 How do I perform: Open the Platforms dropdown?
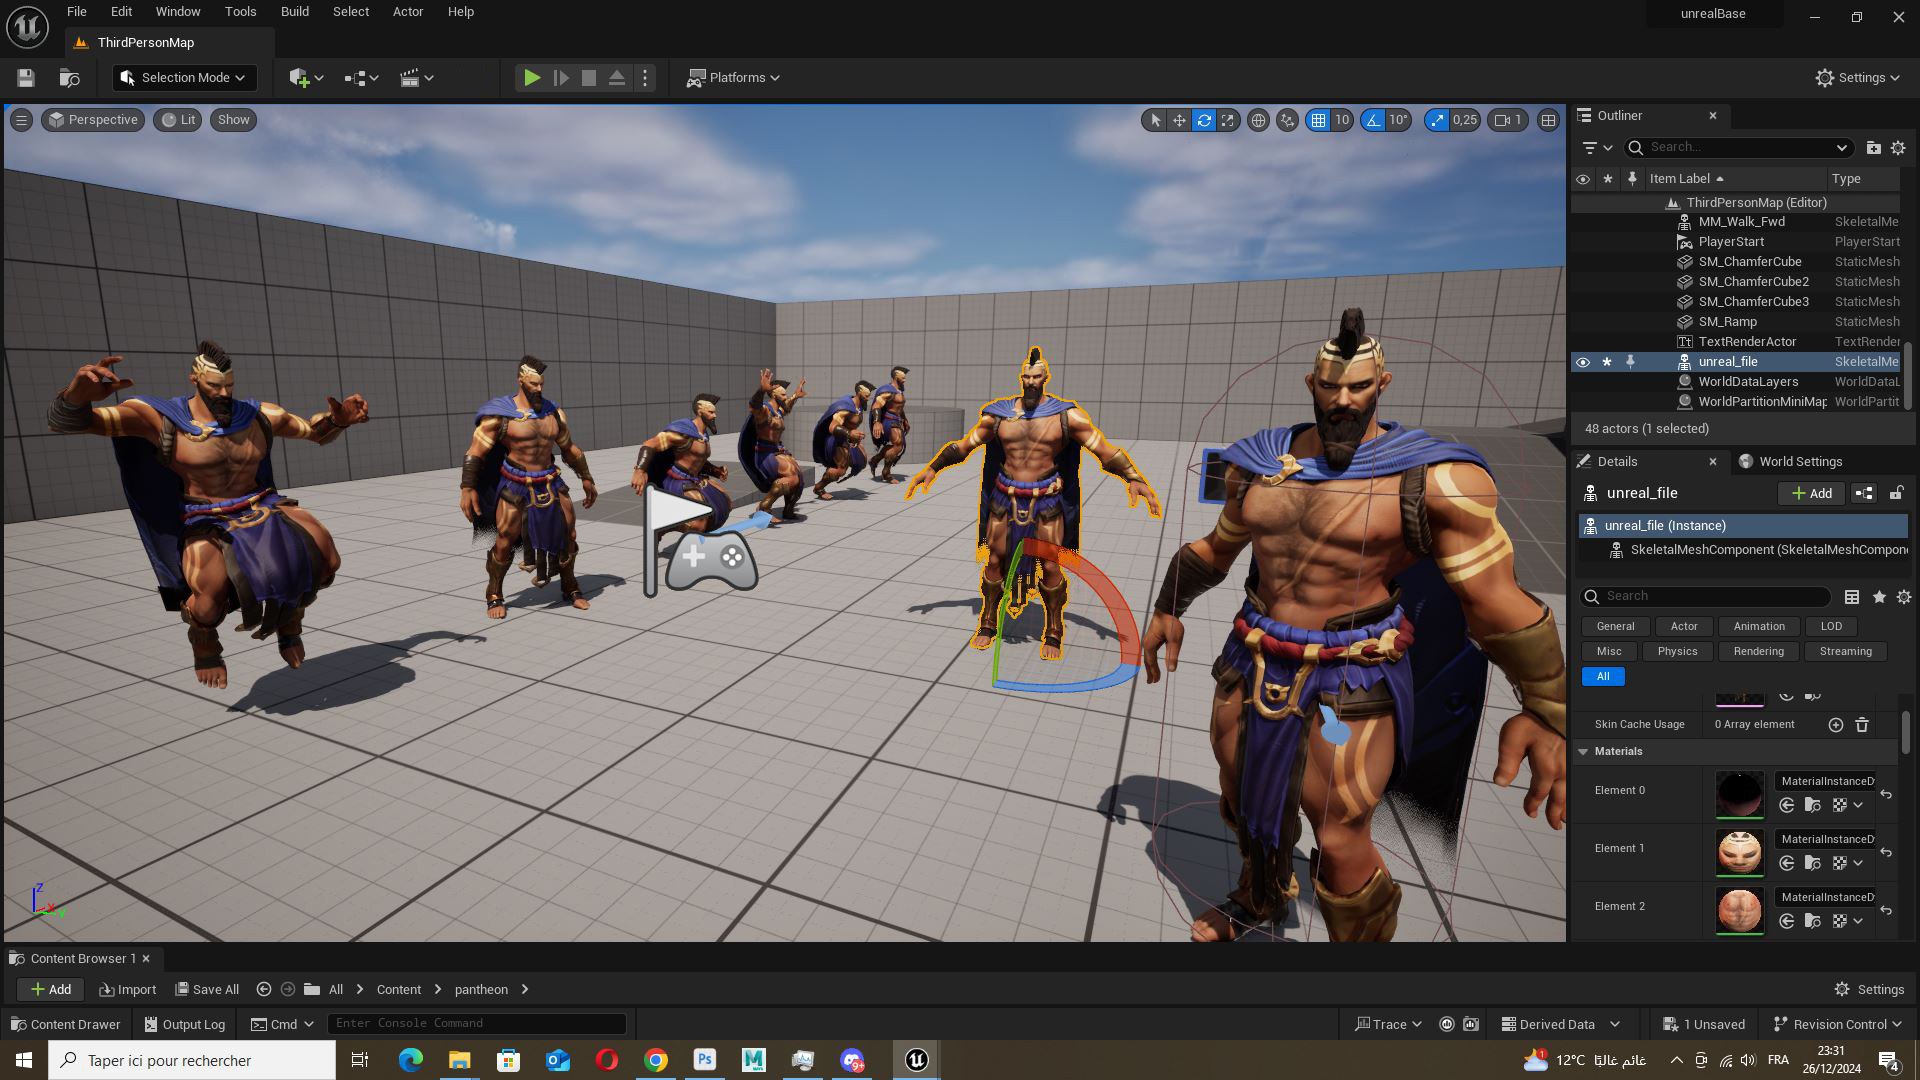pos(733,78)
